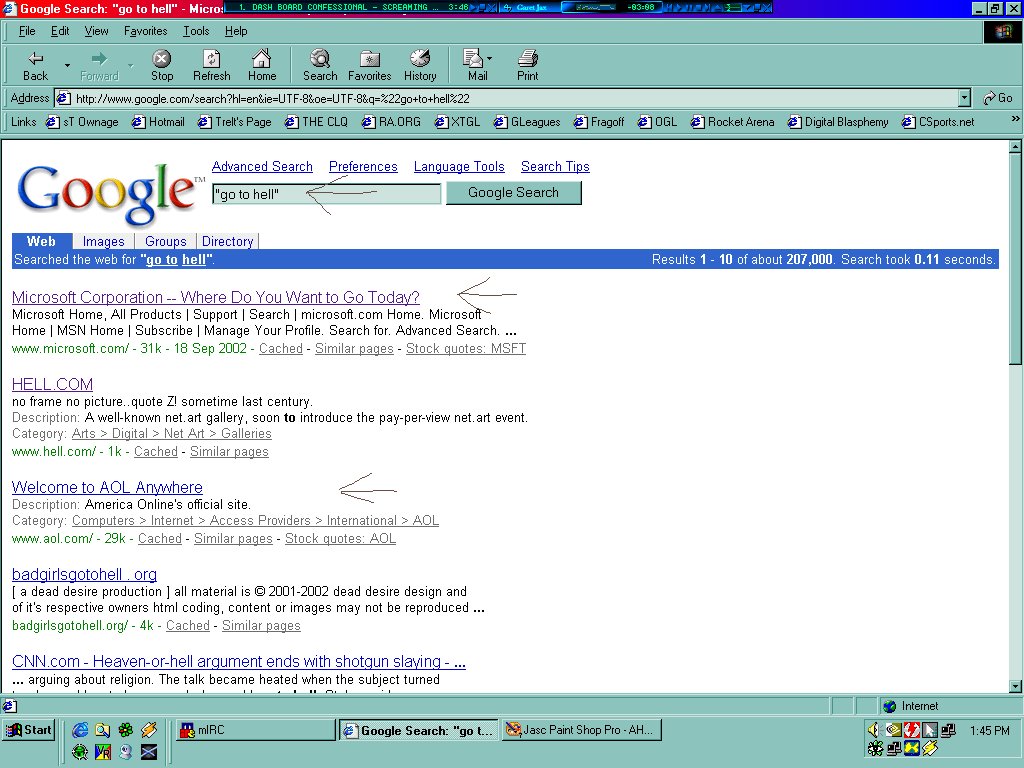Click in the Google search query field
Screen dimensions: 1024x768
[327, 194]
